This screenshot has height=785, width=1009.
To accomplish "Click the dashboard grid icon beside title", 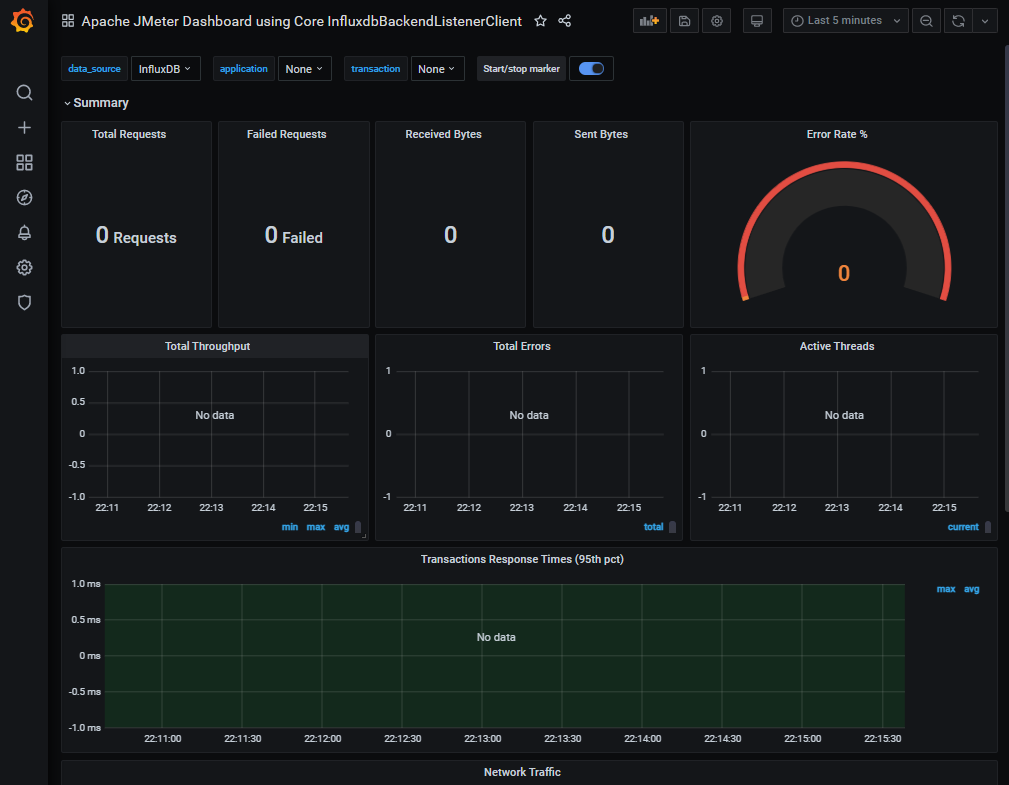I will 68,21.
